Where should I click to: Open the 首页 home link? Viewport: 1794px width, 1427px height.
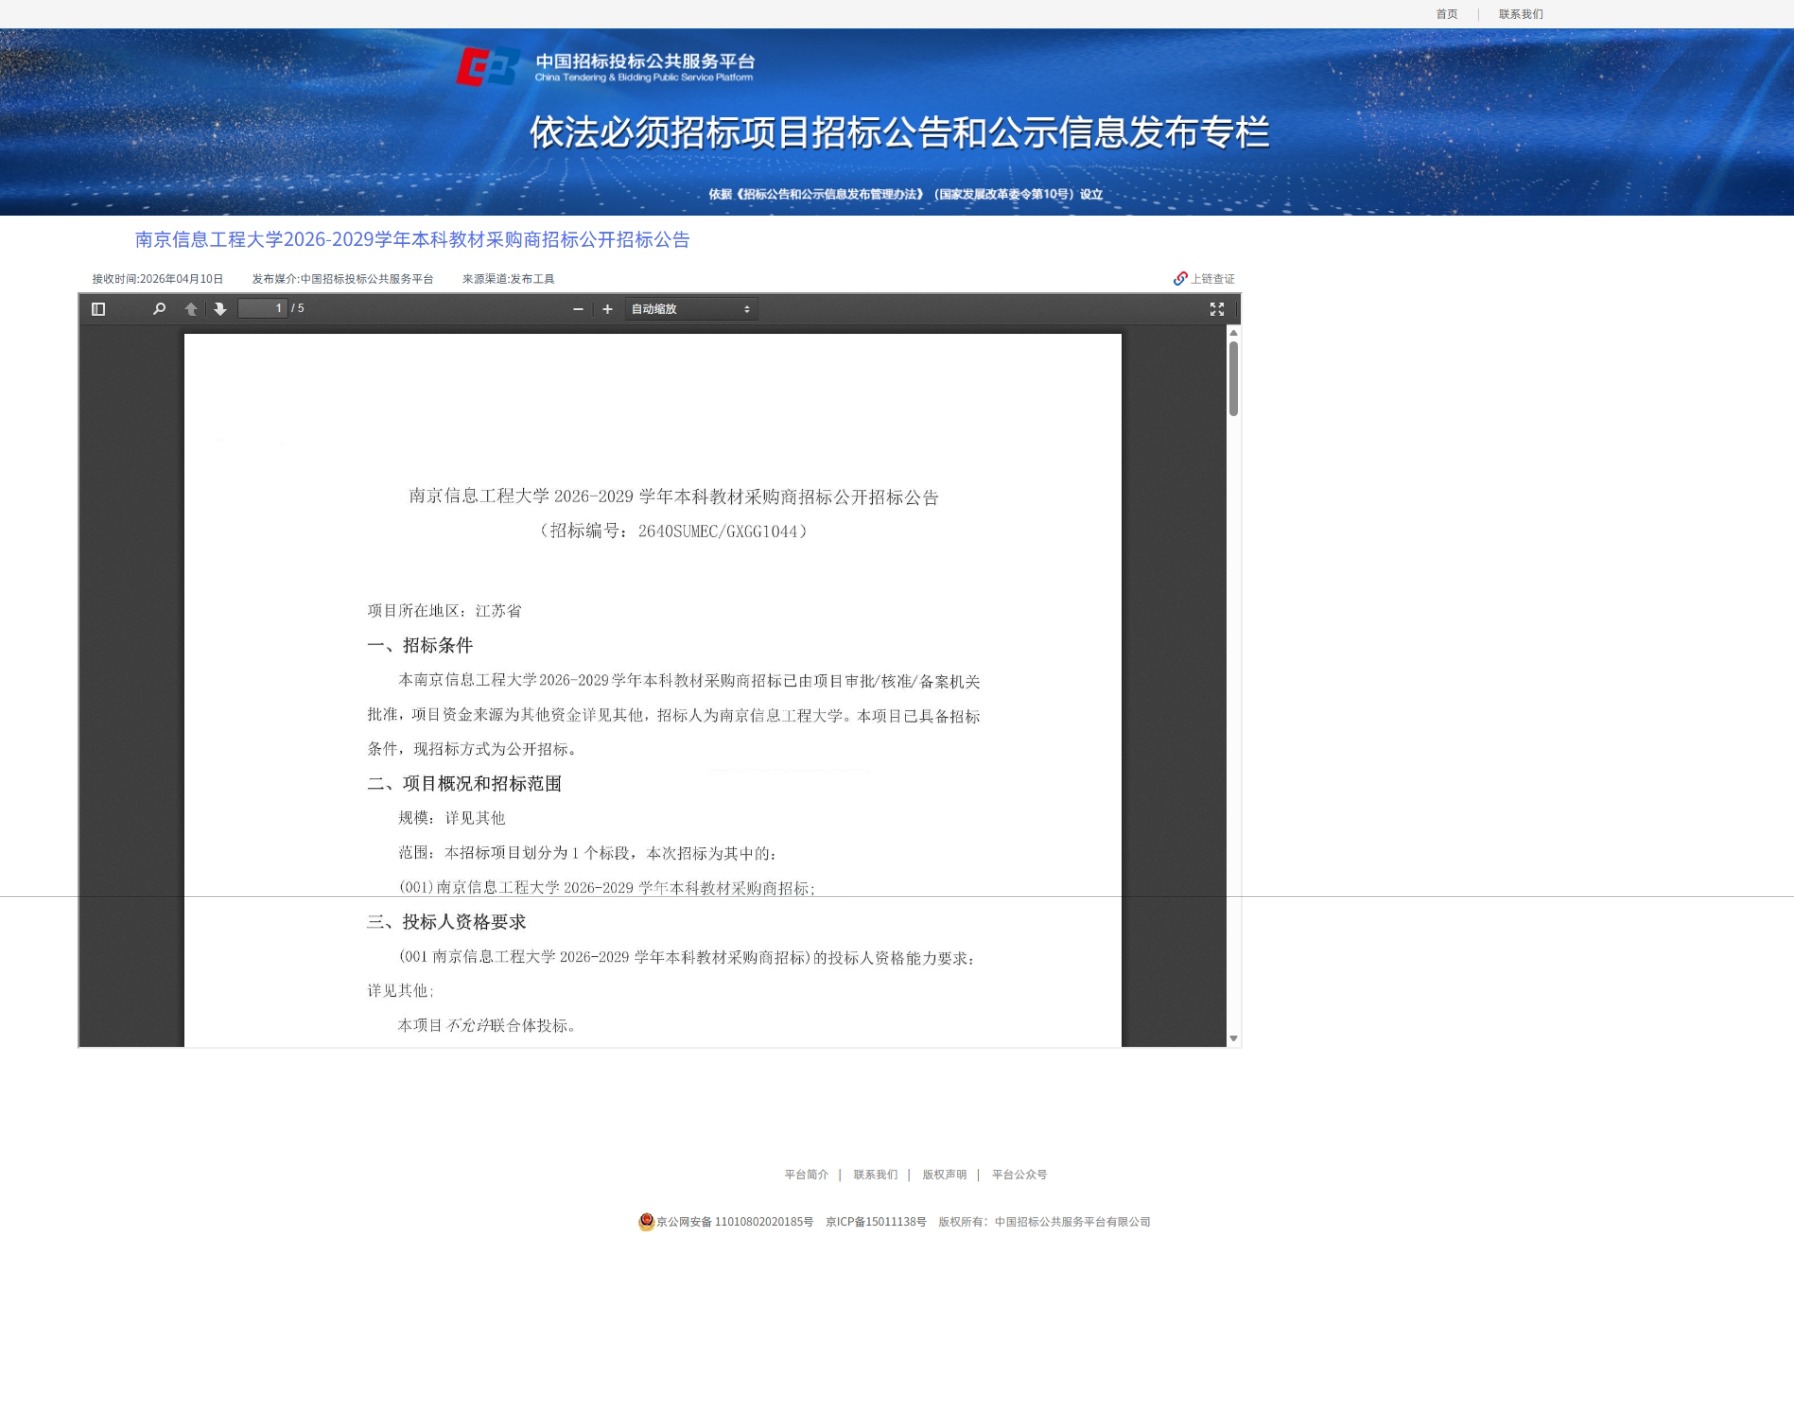click(x=1446, y=14)
